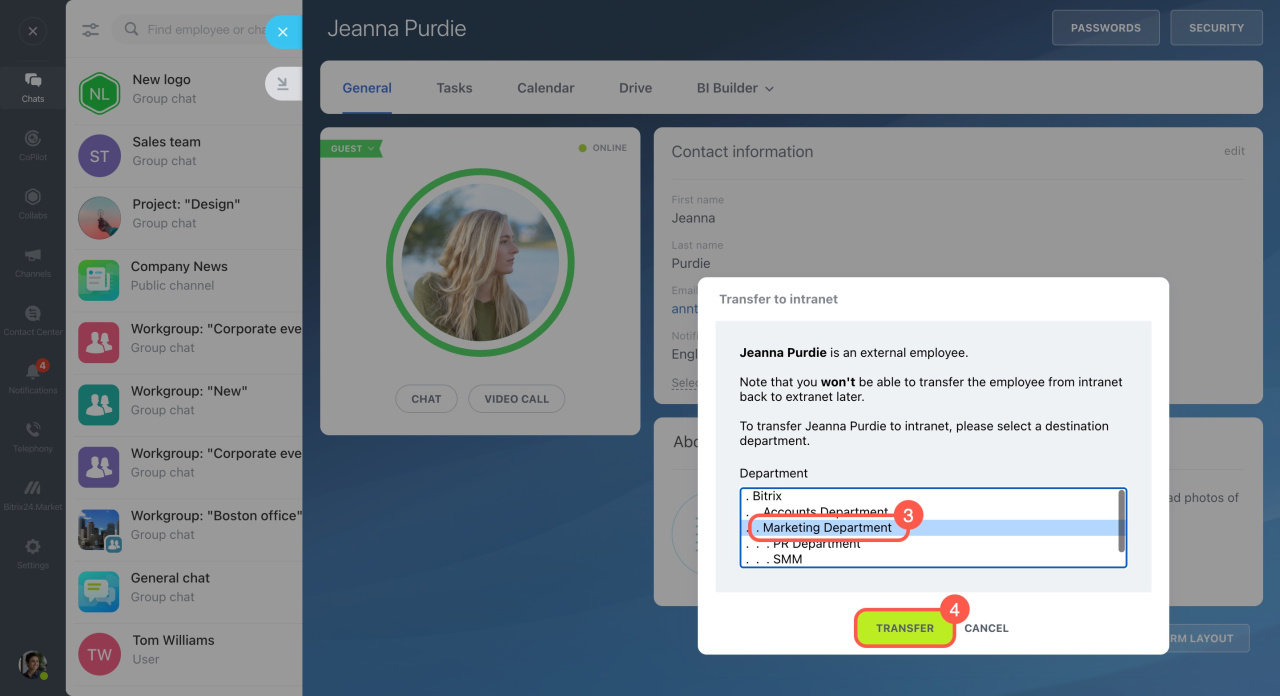The image size is (1280, 696).
Task: Expand the GUEST status label dropdown
Action: pyautogui.click(x=351, y=149)
